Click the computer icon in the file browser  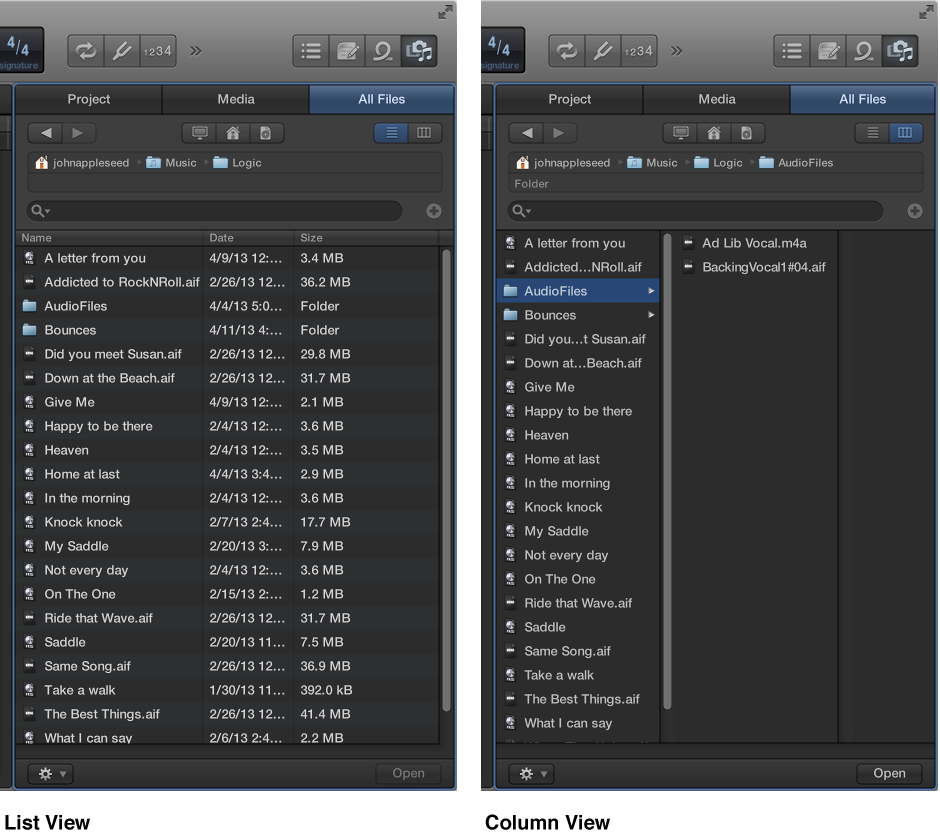coord(199,132)
